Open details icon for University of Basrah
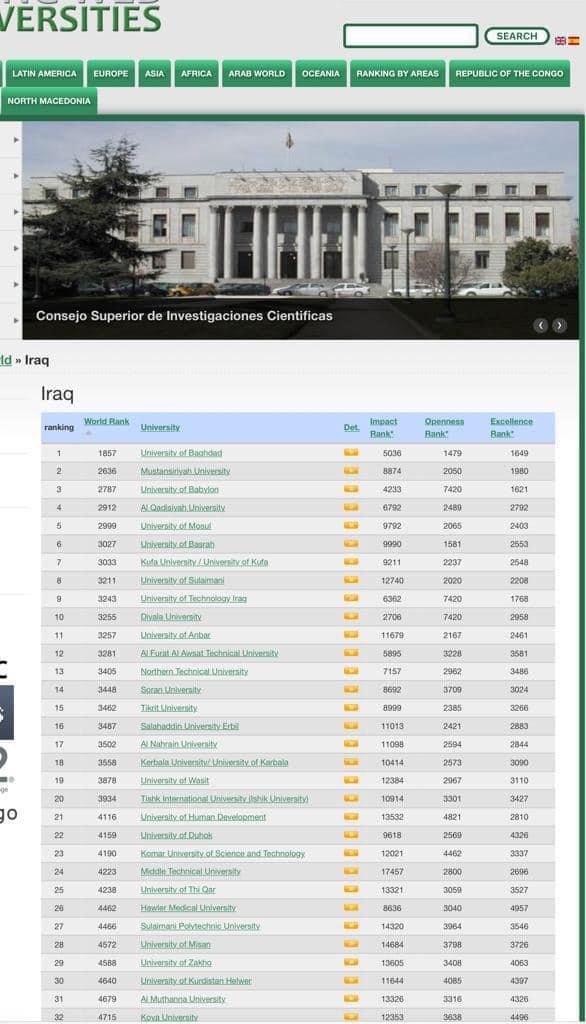586x1024 pixels. pyautogui.click(x=351, y=543)
